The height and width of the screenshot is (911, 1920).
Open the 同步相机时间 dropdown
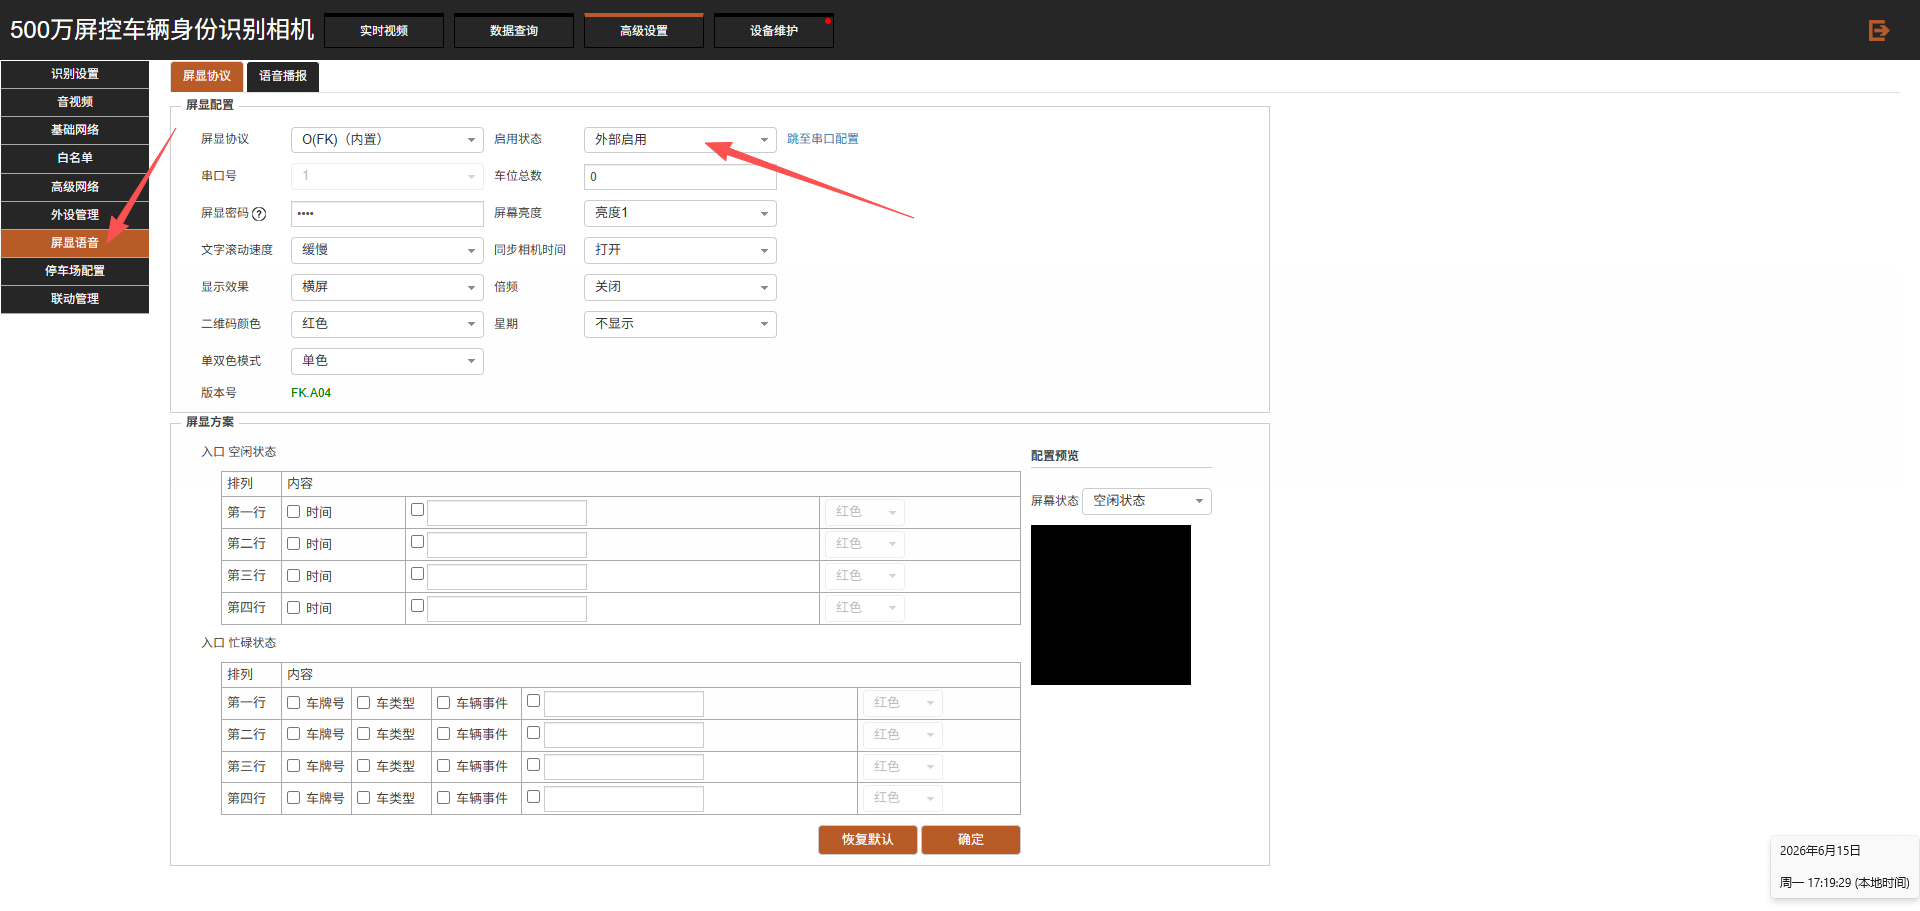(x=680, y=250)
